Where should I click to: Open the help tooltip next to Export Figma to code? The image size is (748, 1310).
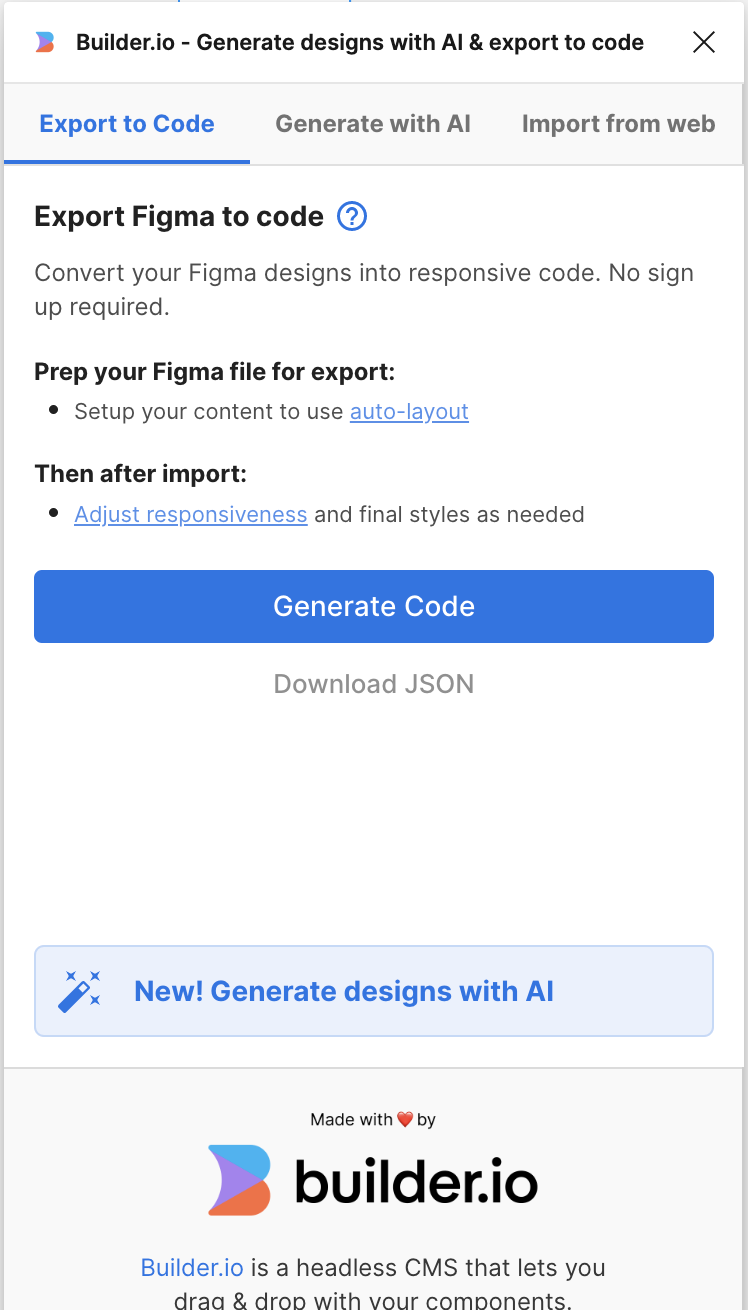pos(351,217)
